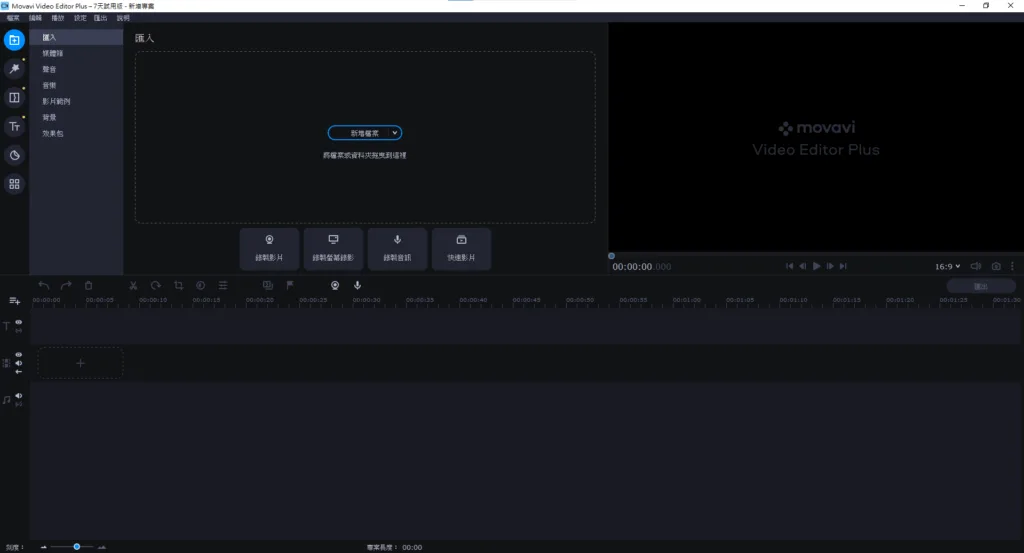The height and width of the screenshot is (553, 1024).
Task: Open the Help menu
Action: click(x=123, y=18)
